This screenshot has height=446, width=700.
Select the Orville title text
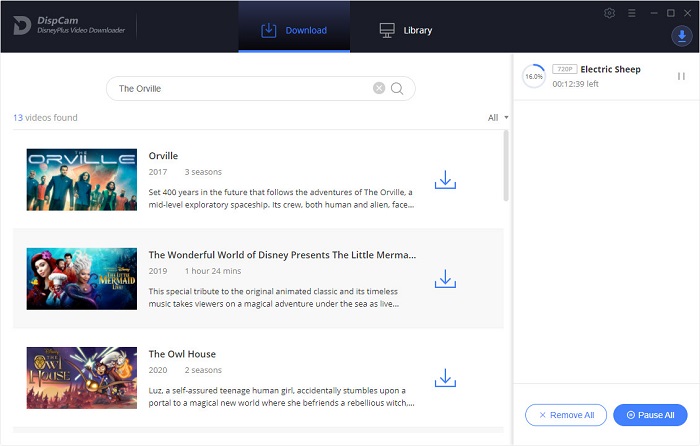pyautogui.click(x=163, y=156)
